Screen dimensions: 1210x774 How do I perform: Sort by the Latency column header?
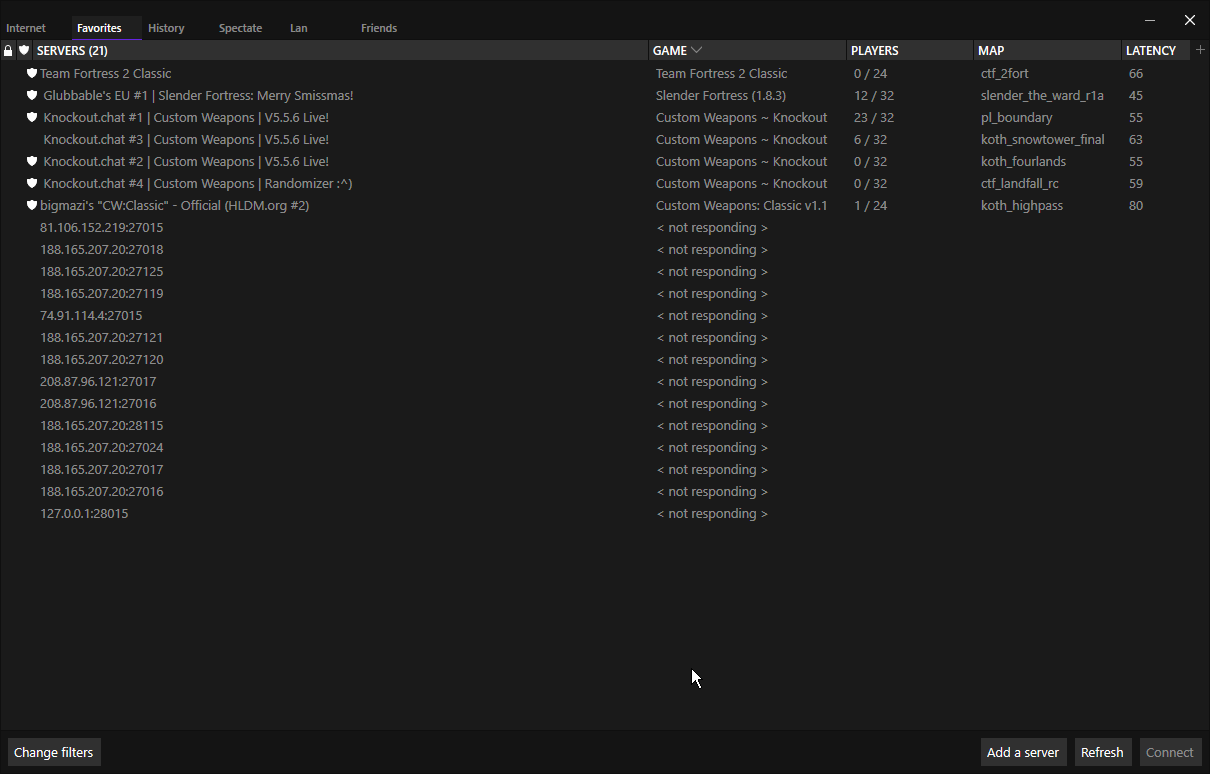(1156, 50)
